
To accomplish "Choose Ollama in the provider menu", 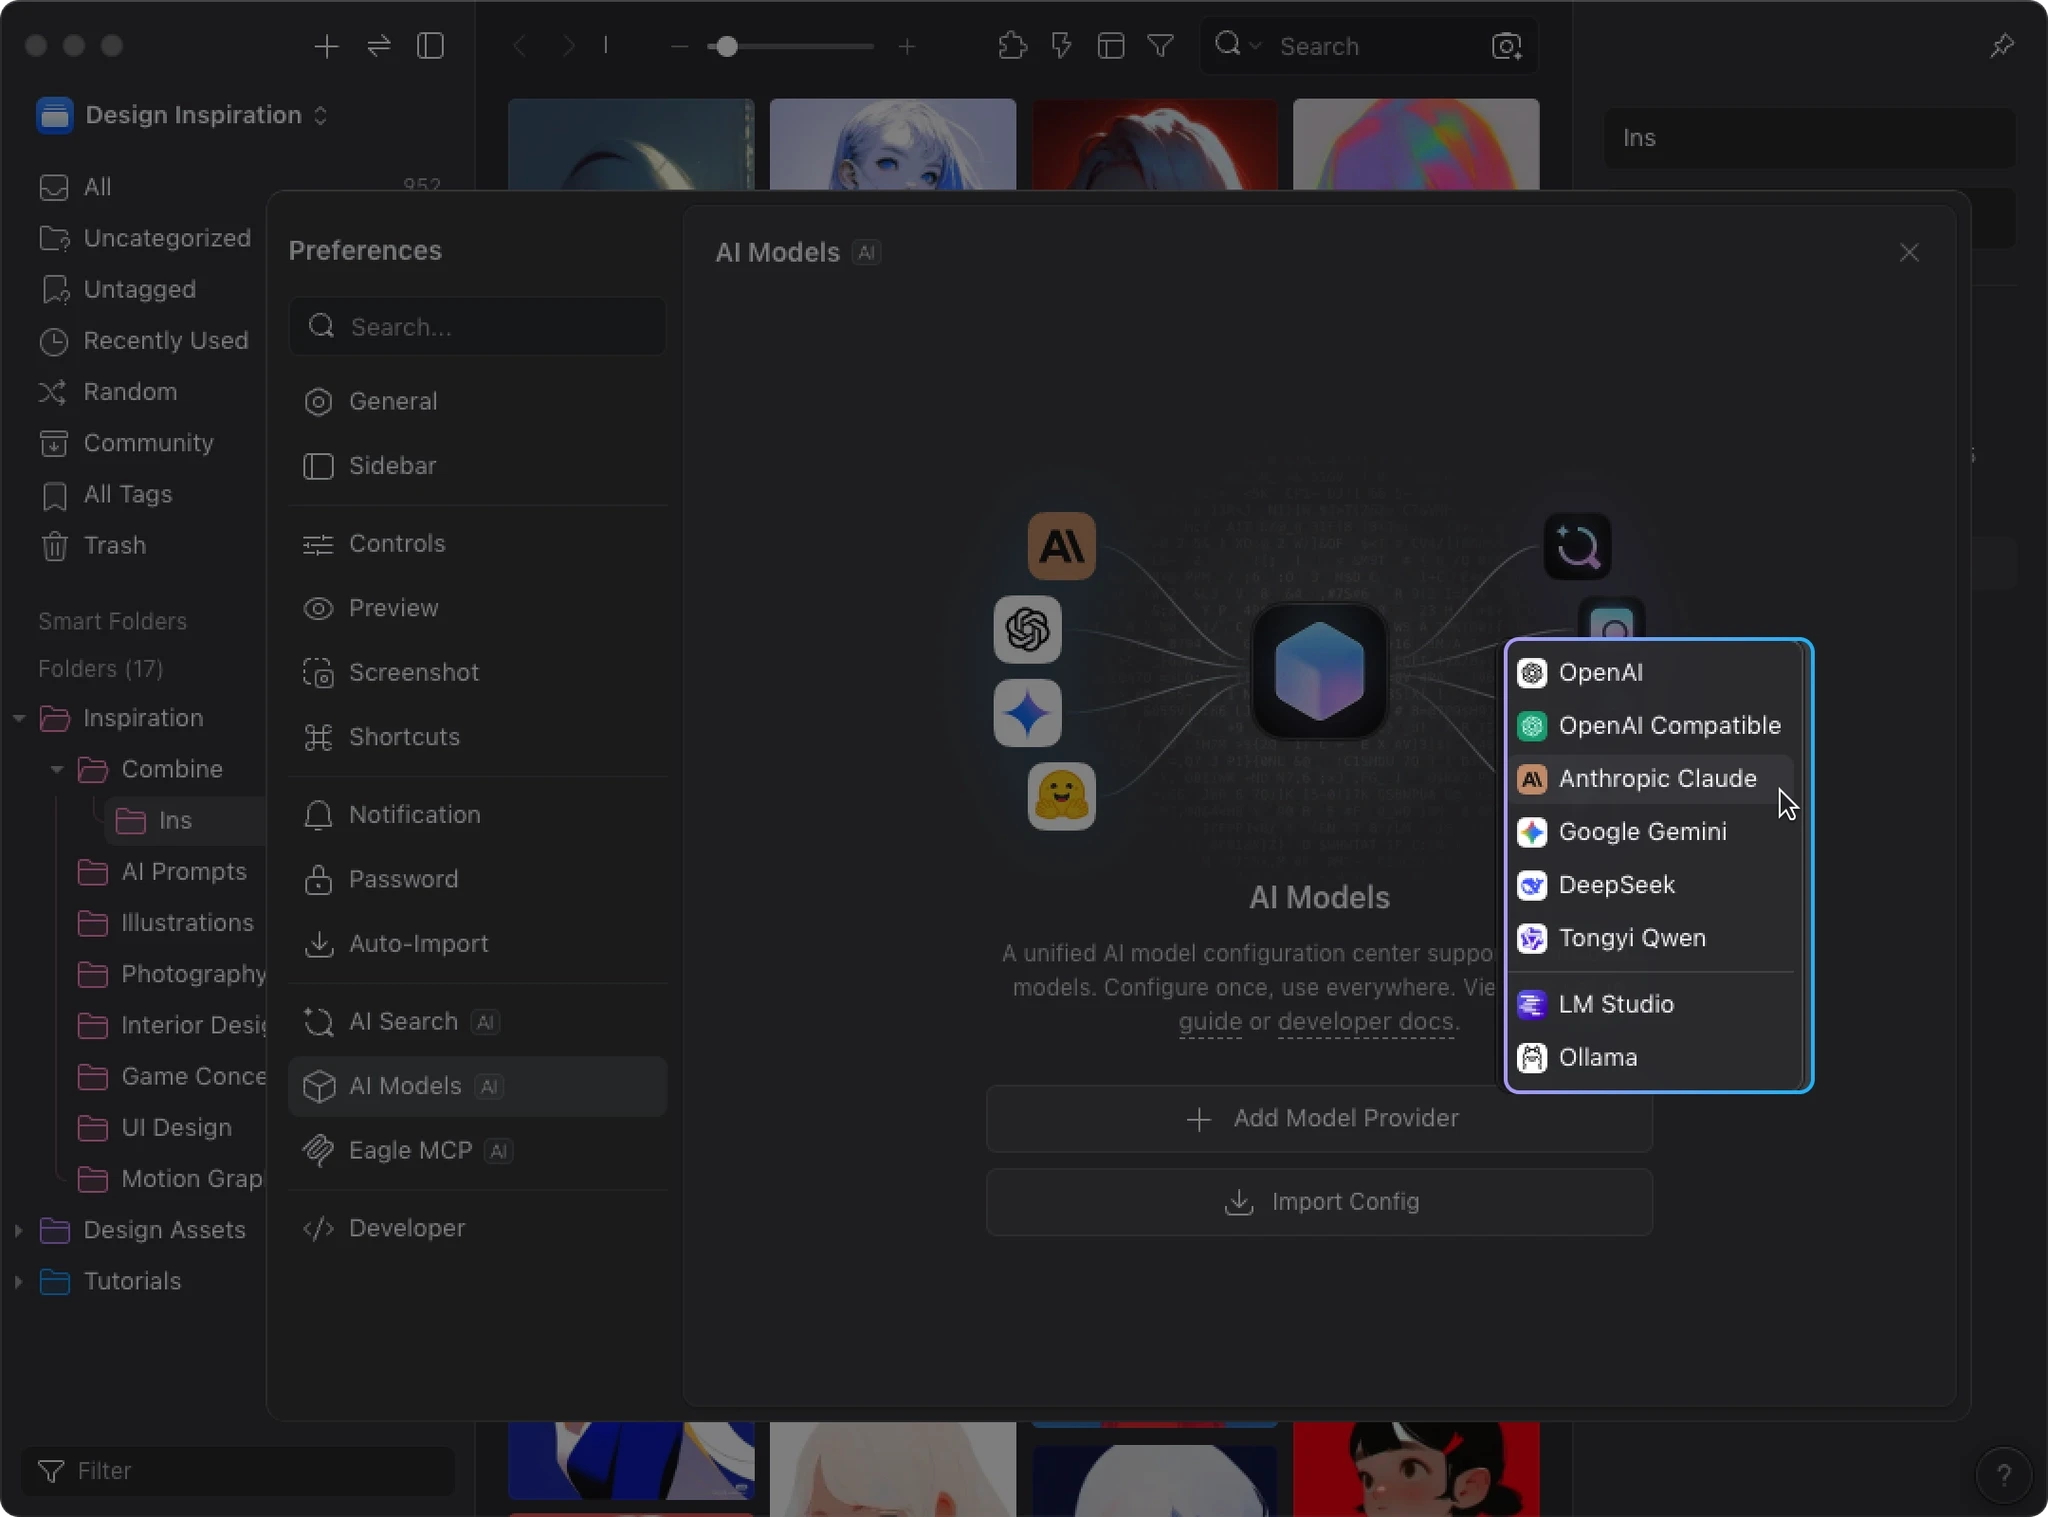I will point(1597,1057).
